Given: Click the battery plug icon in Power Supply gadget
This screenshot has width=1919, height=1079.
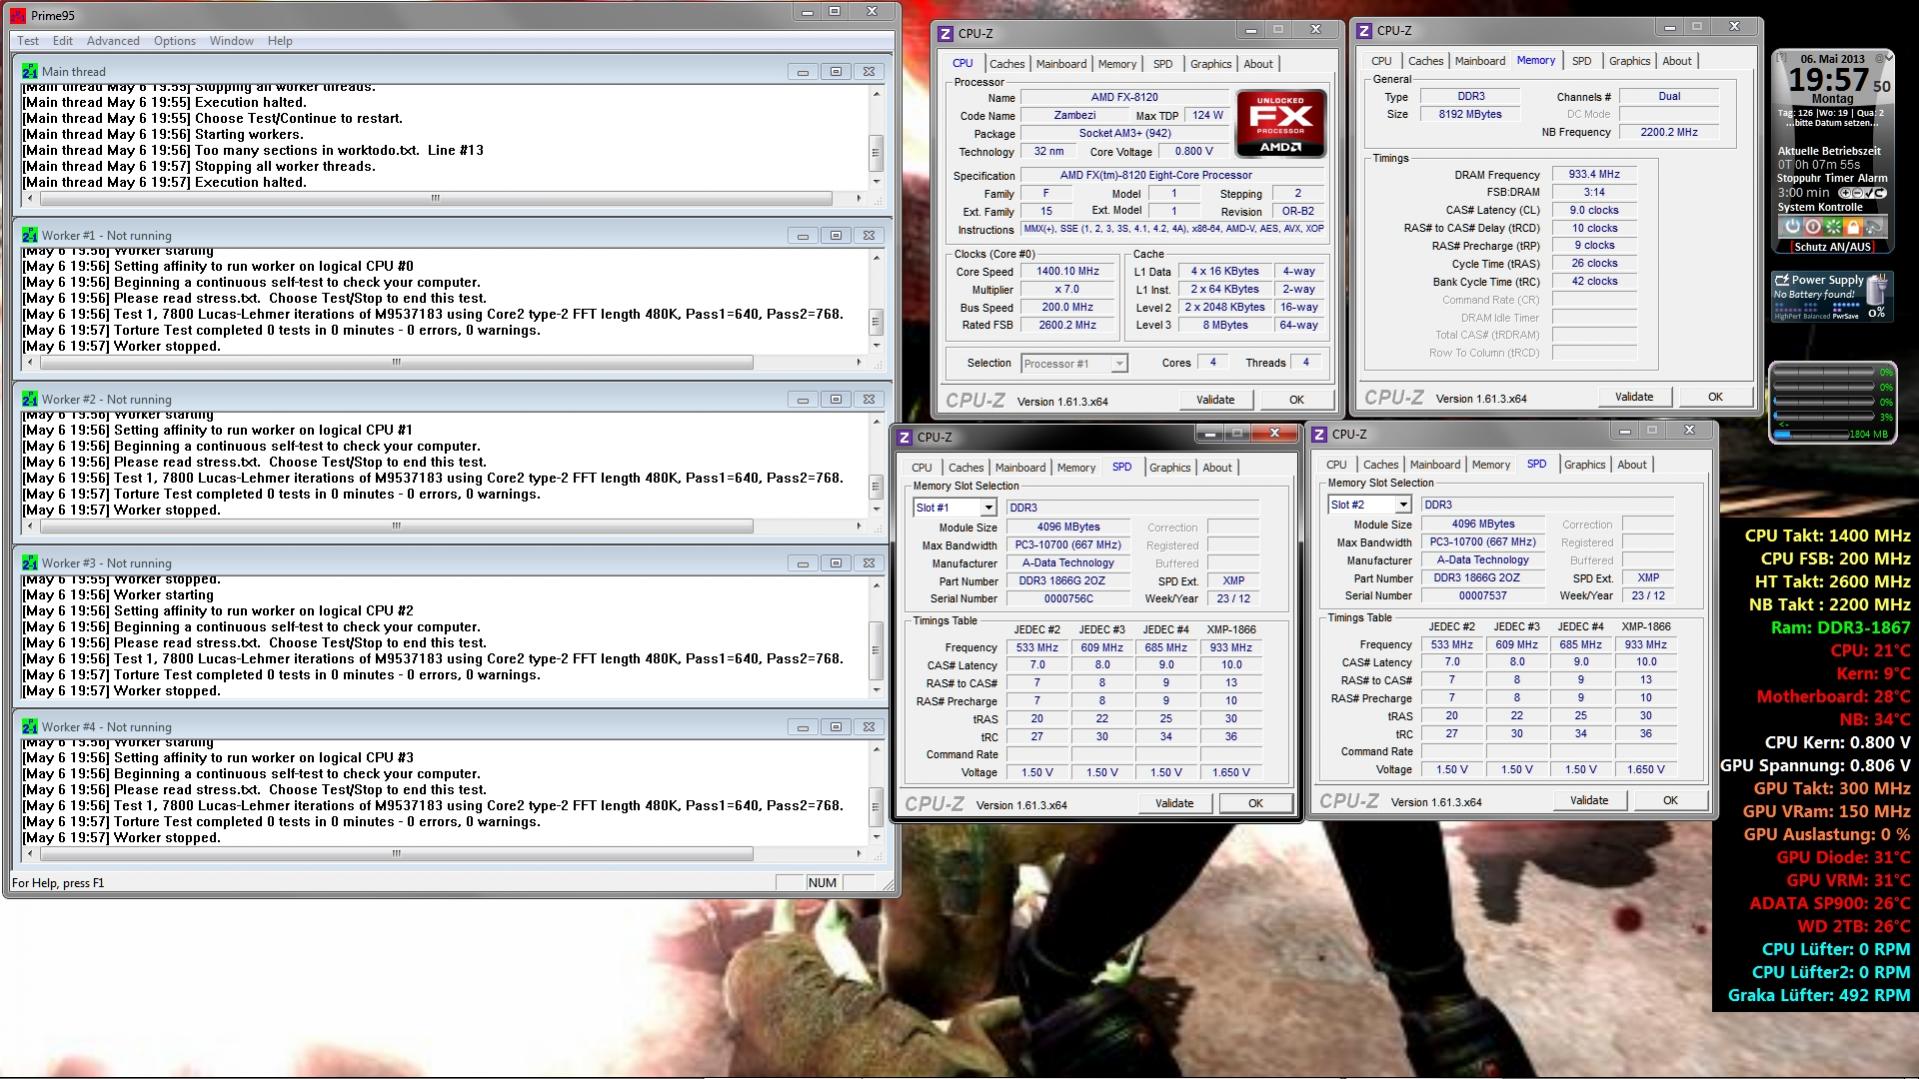Looking at the screenshot, I should [1877, 292].
